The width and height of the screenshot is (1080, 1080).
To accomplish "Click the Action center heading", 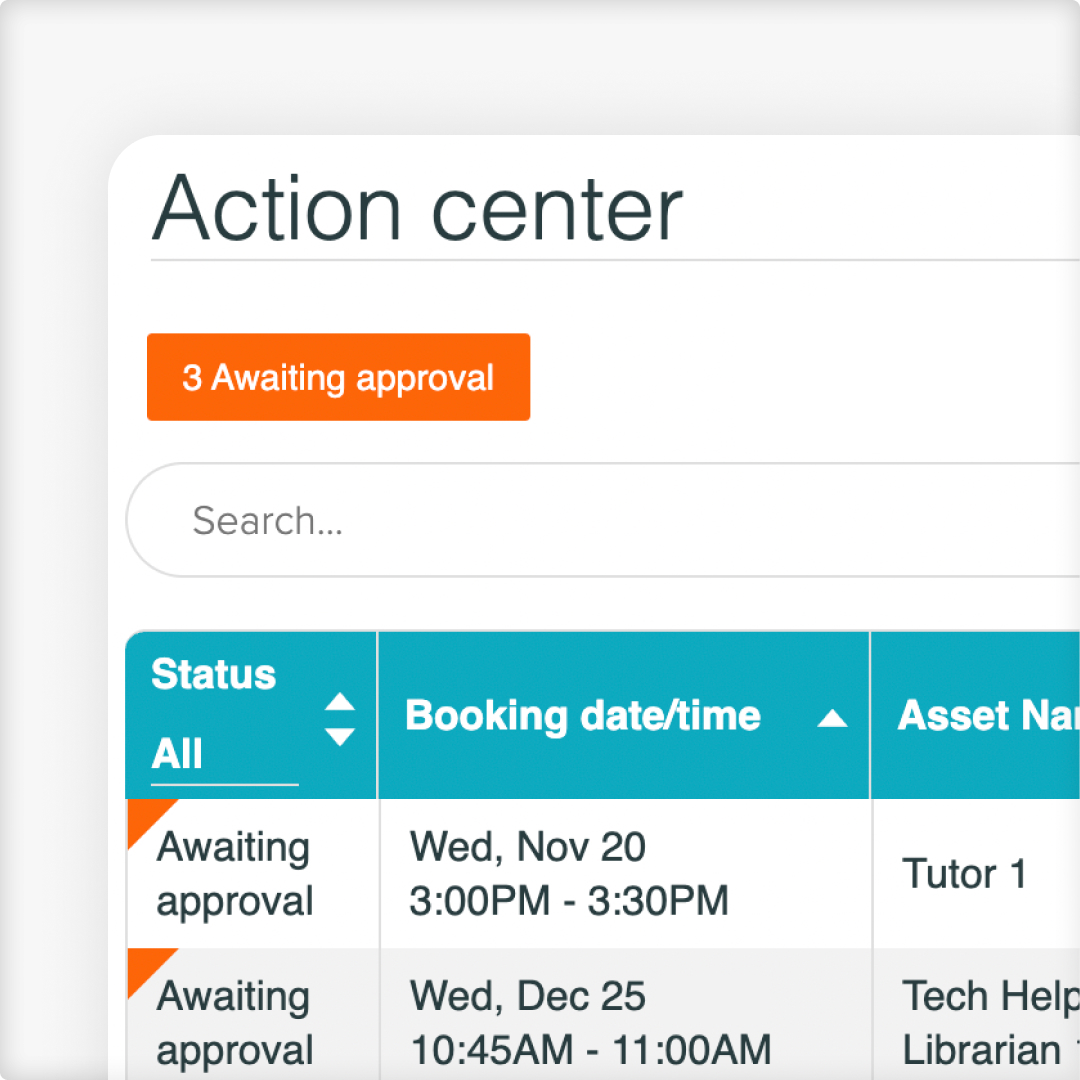I will (417, 208).
